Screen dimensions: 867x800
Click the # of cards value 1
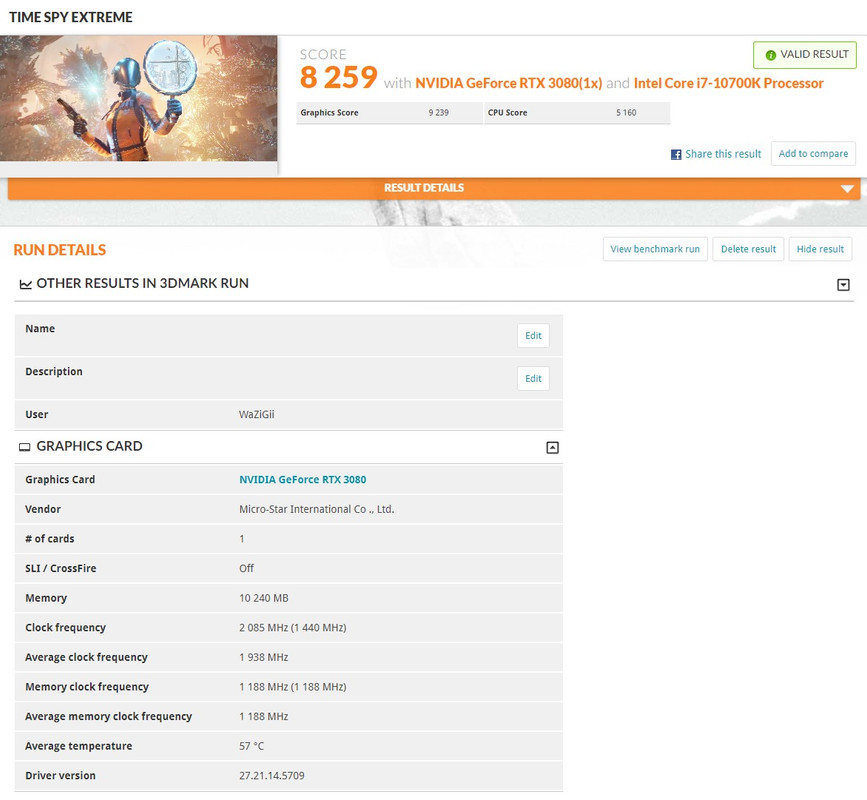pos(242,539)
